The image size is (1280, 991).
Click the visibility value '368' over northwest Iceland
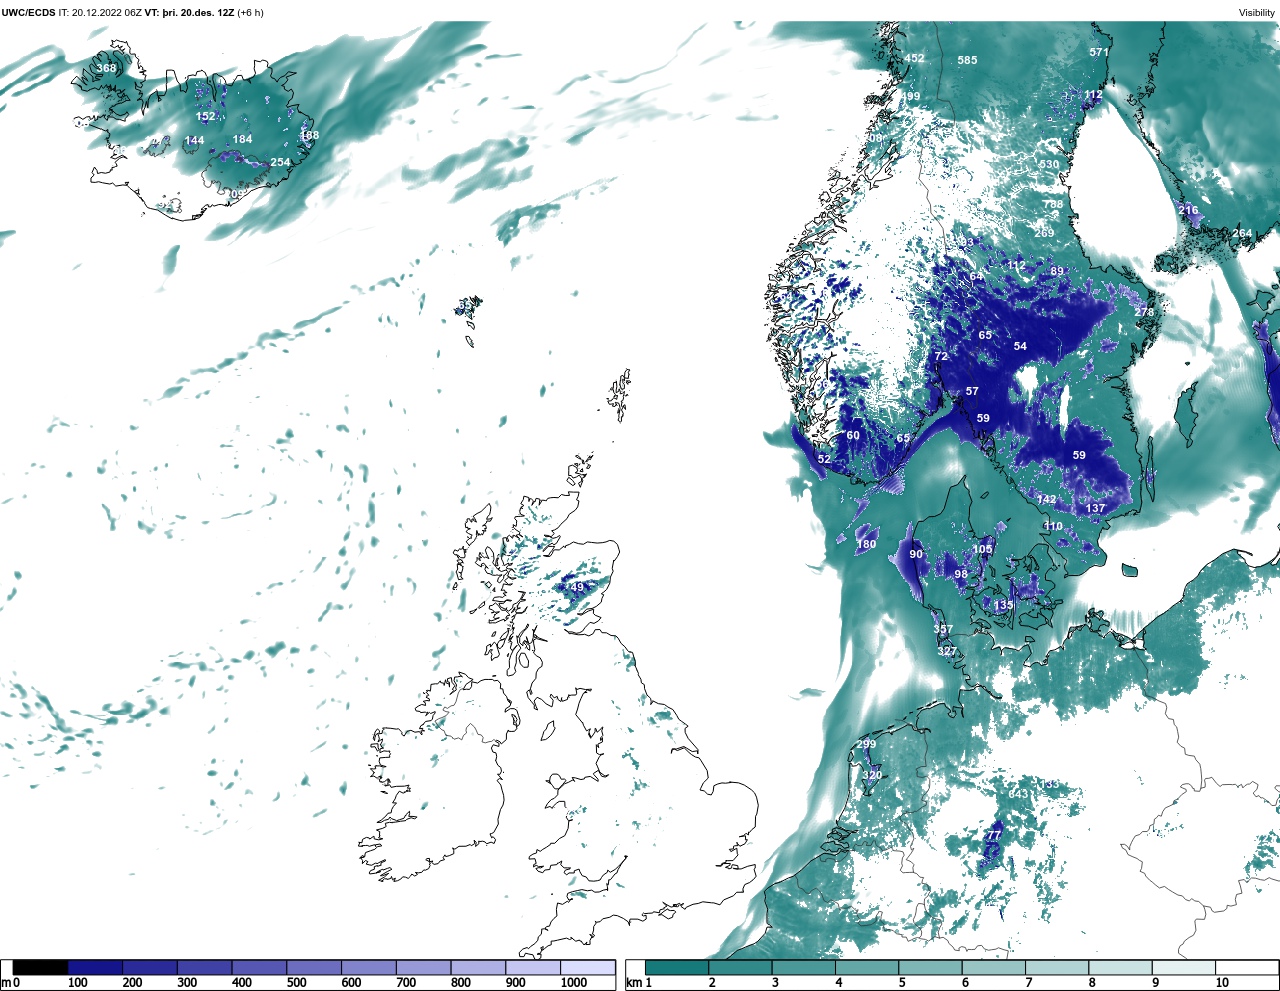click(x=106, y=69)
